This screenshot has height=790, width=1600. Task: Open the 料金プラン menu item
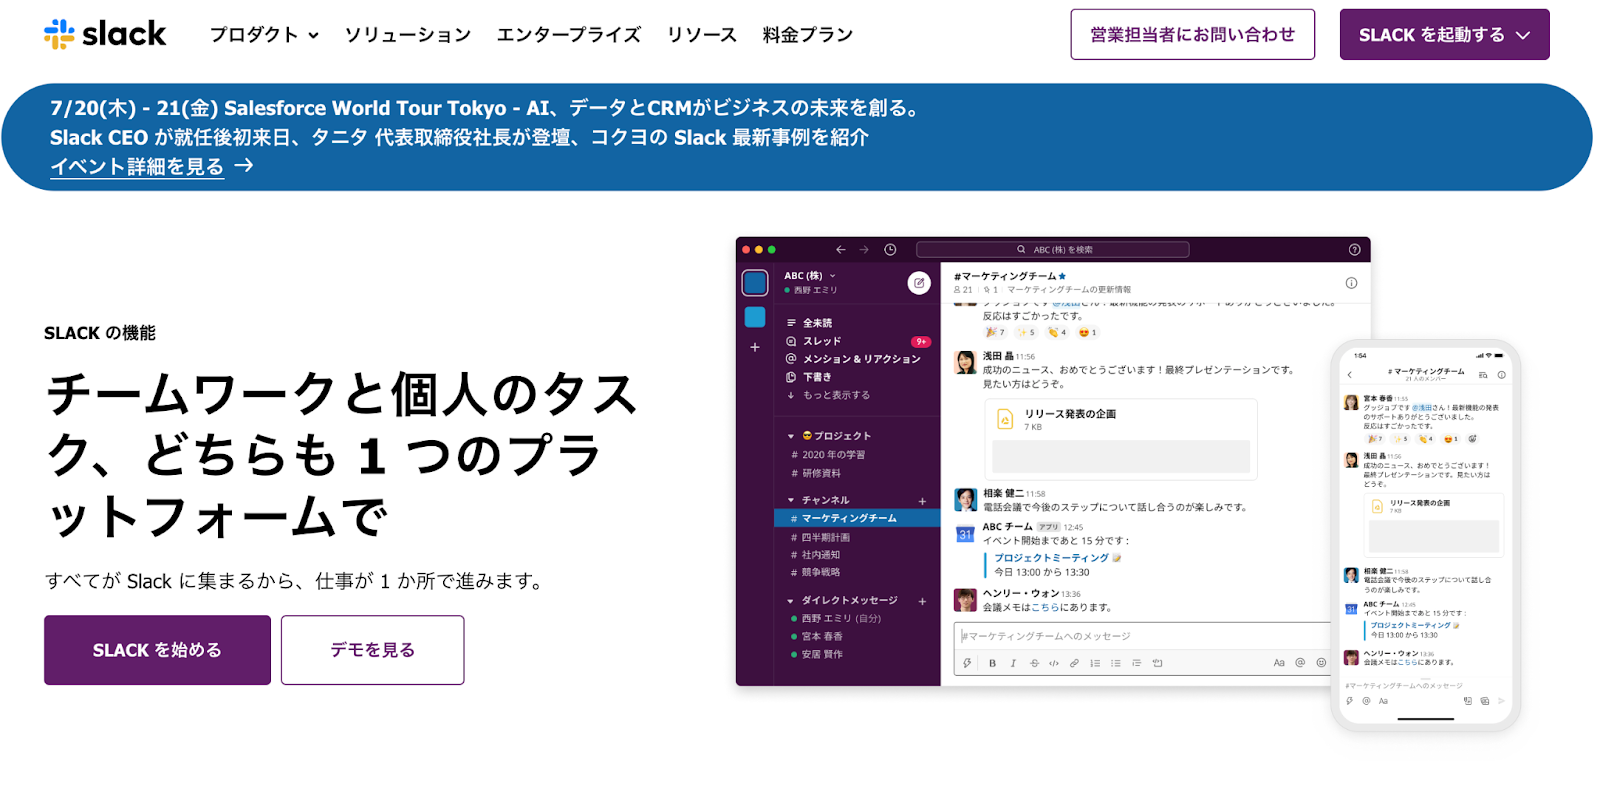(x=808, y=35)
